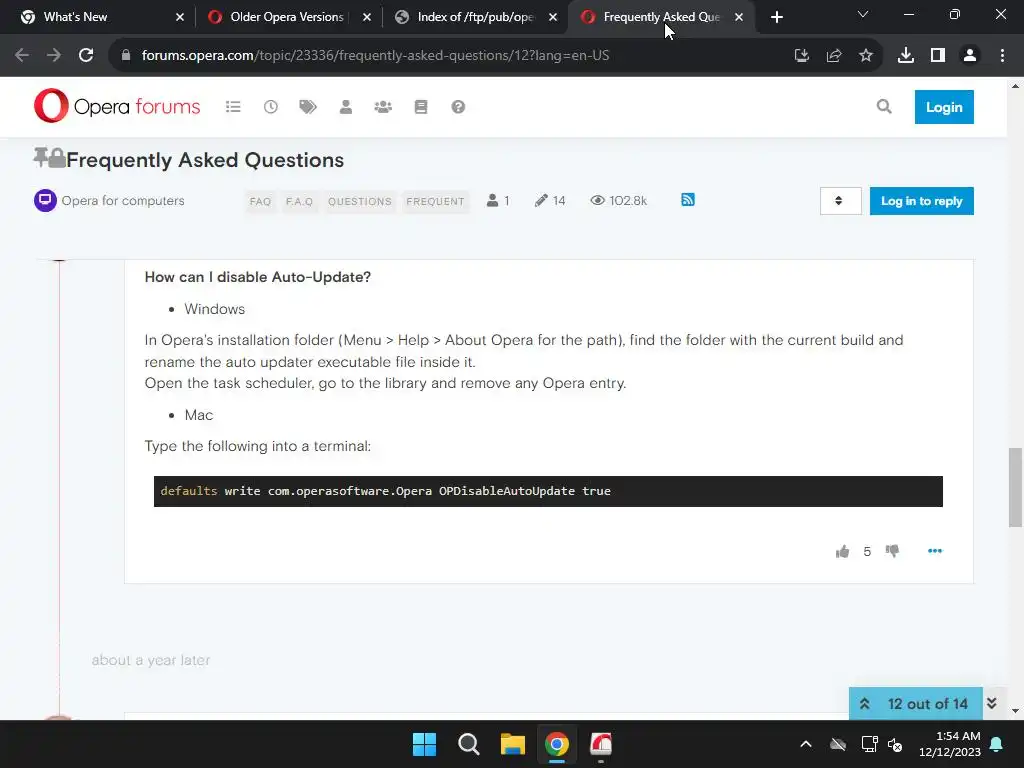
Task: Toggle the Chrome side panel icon
Action: 938,56
